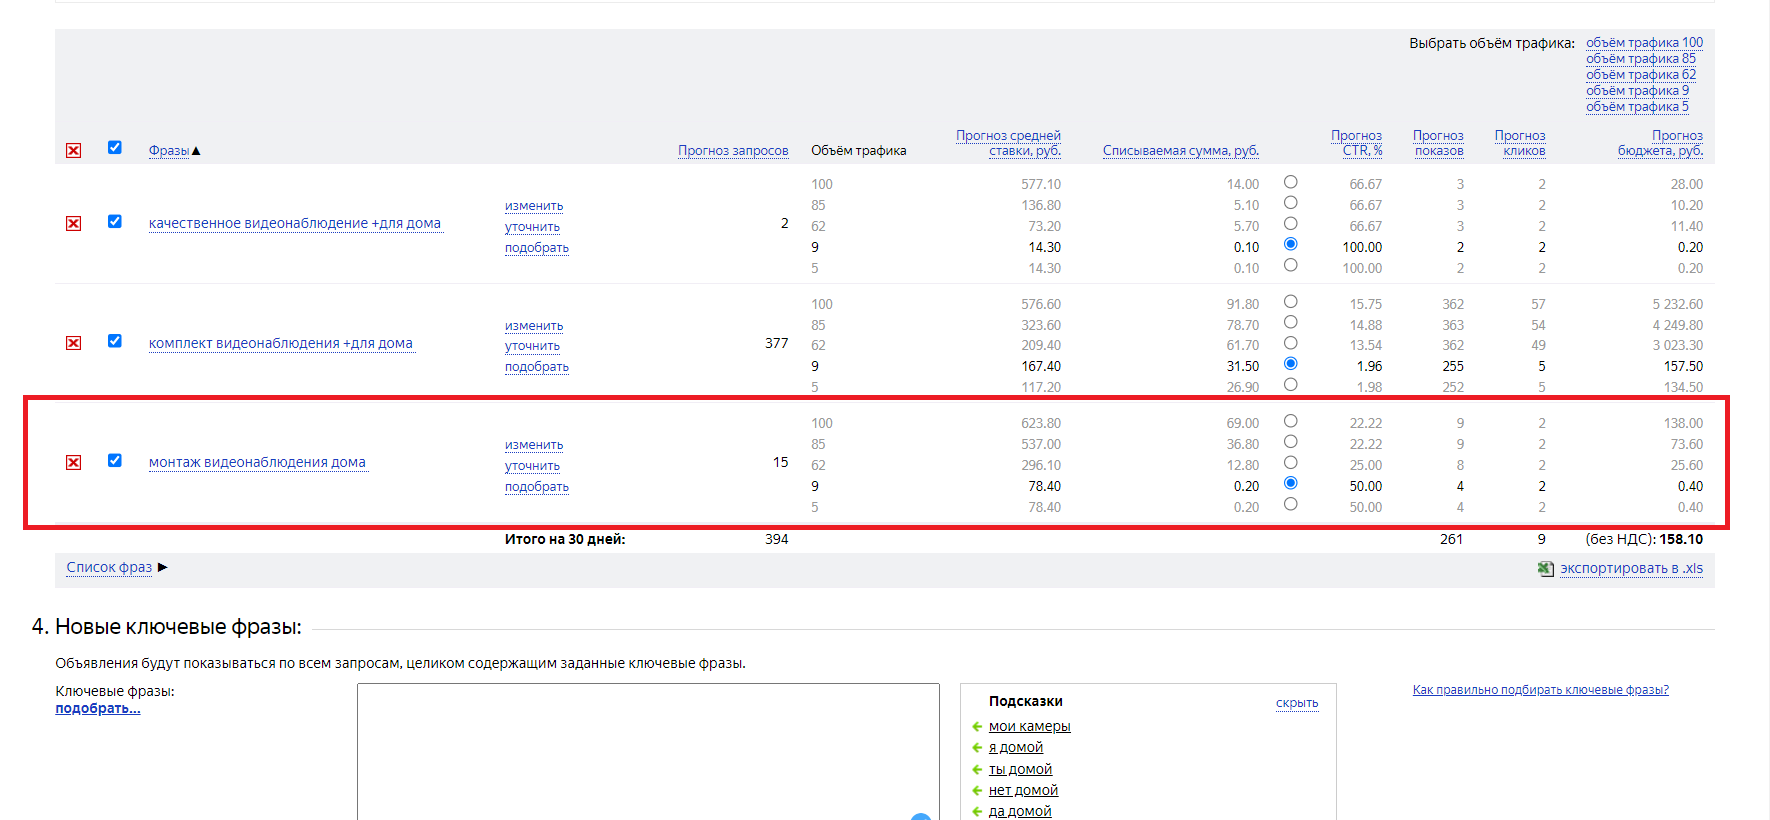Sort table by 'Фразы' column
1770x820 pixels.
(x=169, y=151)
